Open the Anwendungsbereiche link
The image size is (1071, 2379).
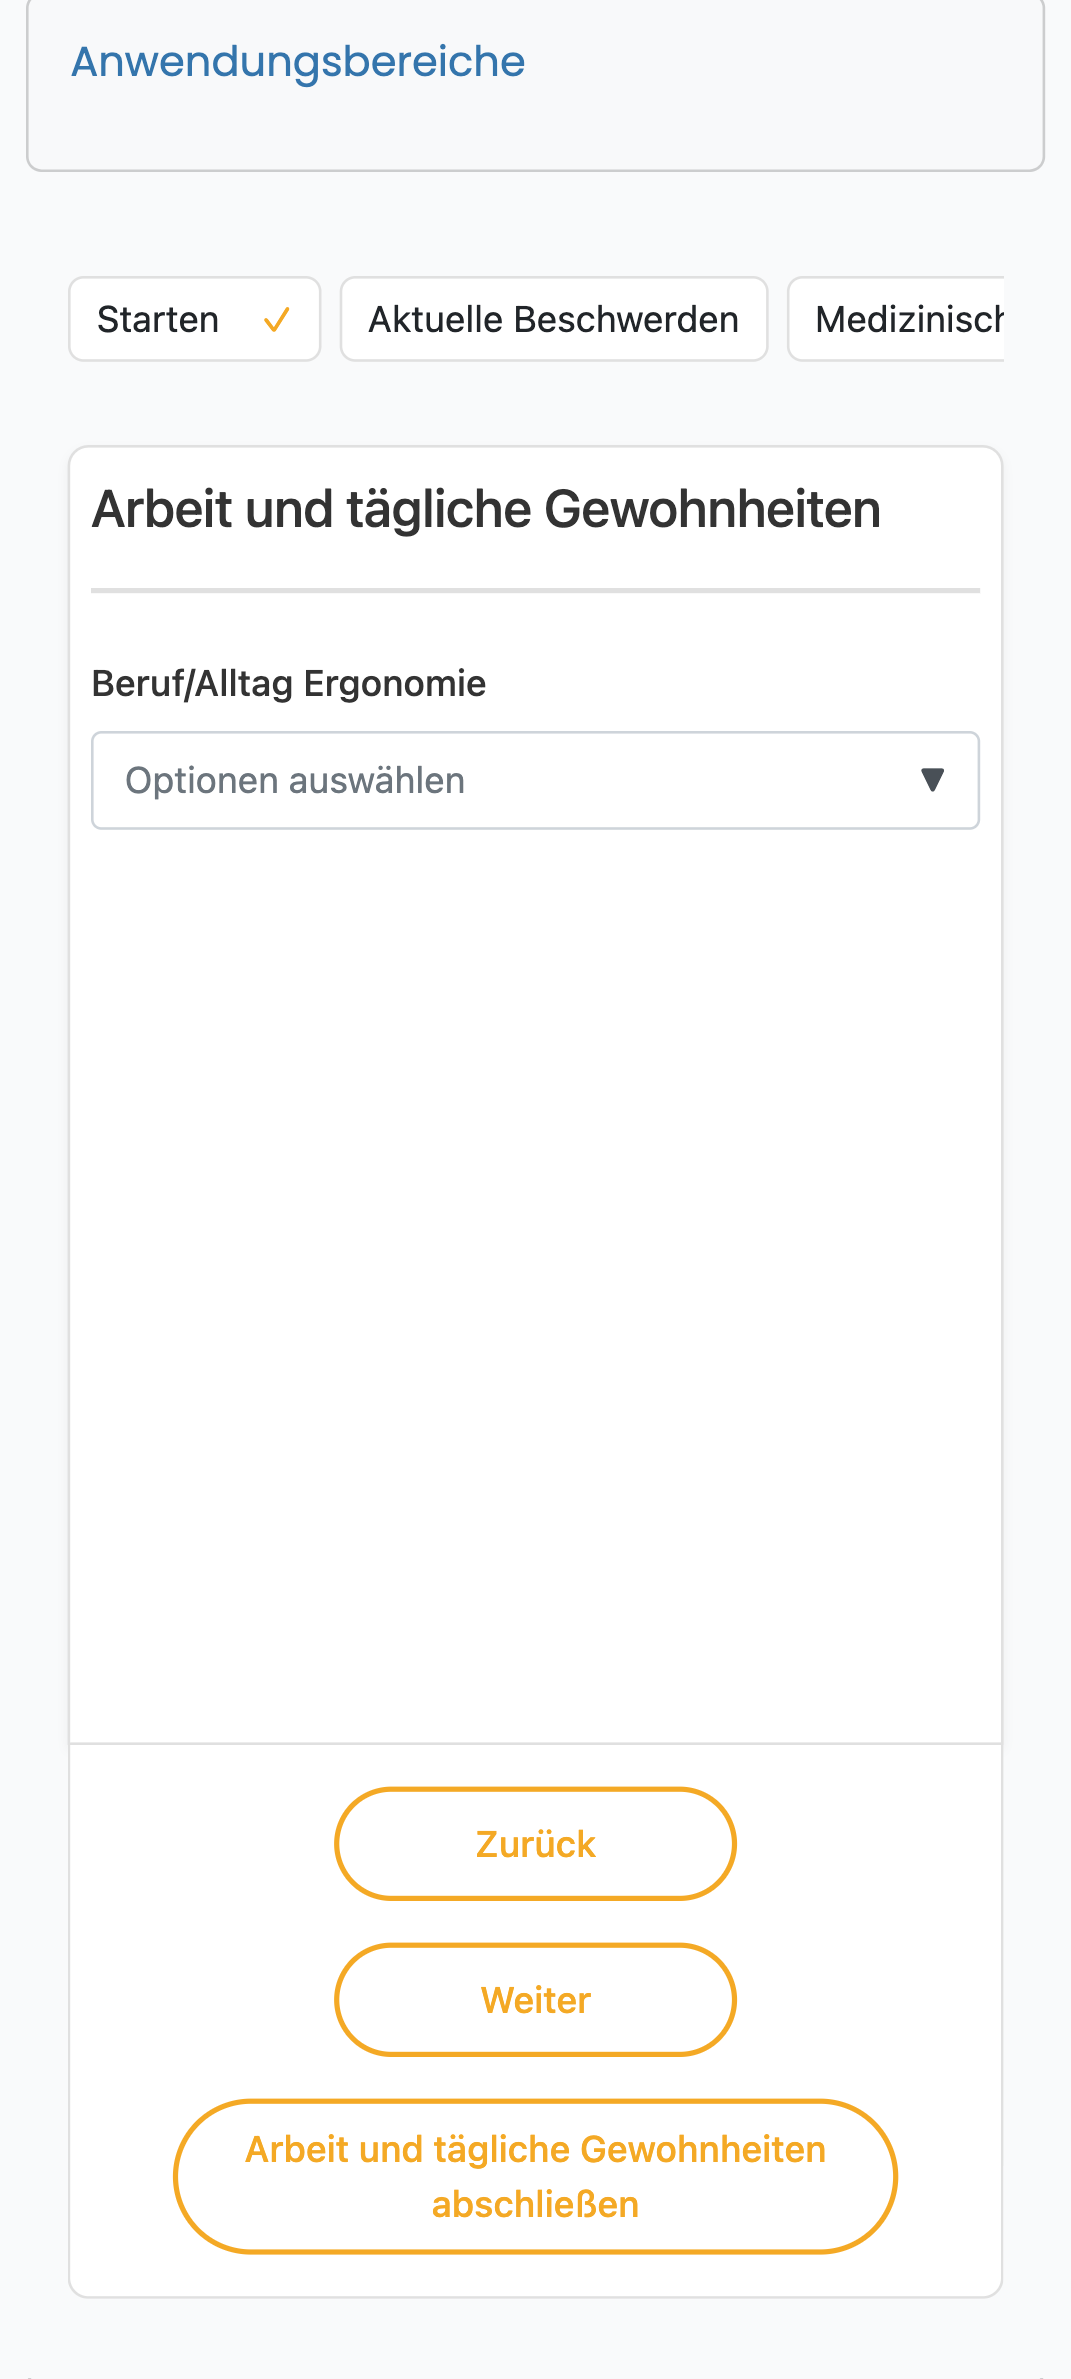pos(298,62)
